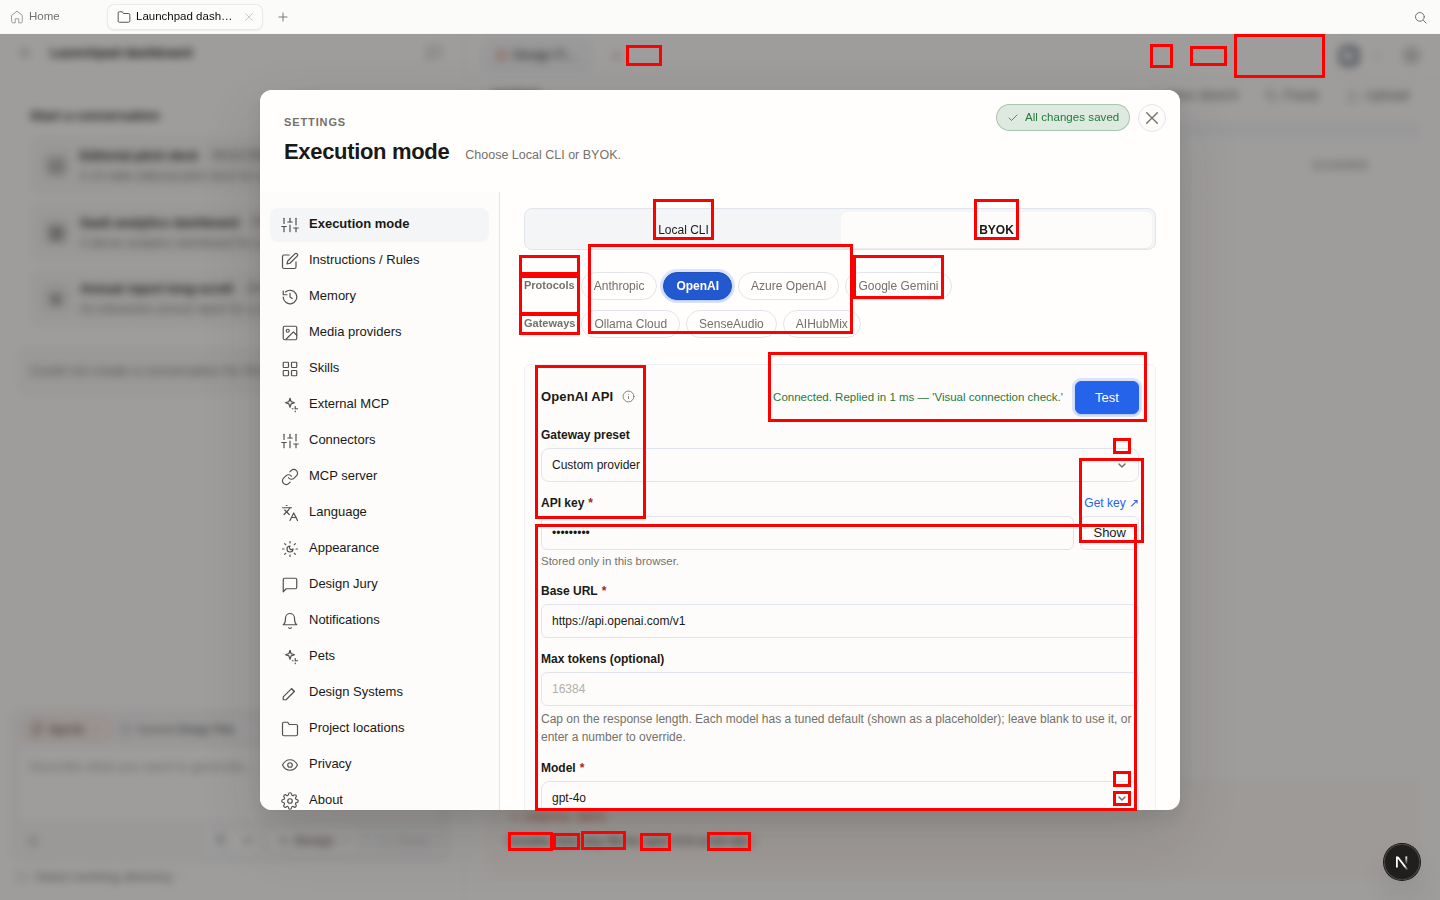Open Notifications settings section
1440x900 pixels.
tap(379, 620)
